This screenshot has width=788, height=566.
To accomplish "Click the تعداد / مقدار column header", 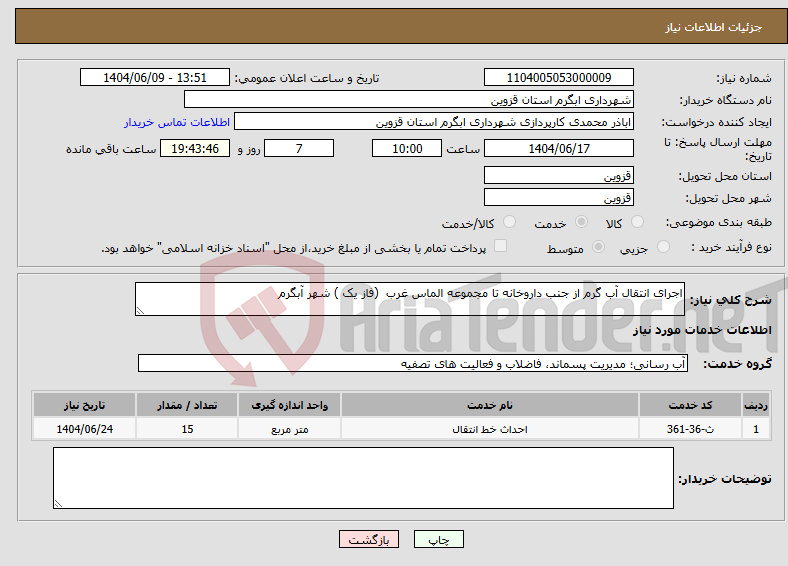I will click(187, 405).
